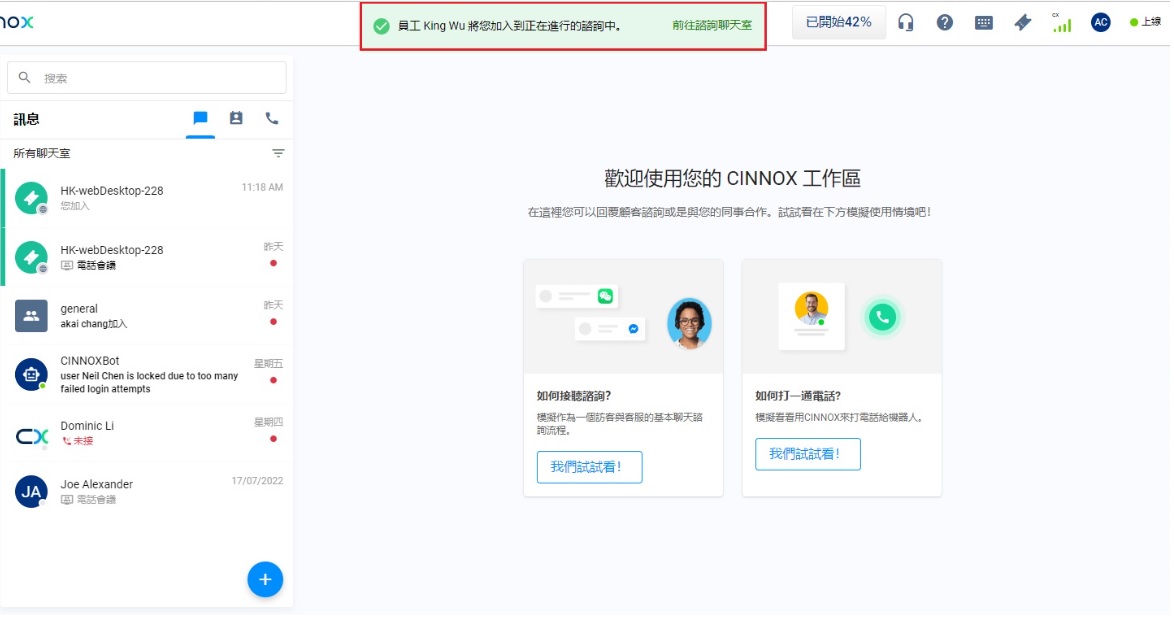Screen dimensions: 1174x620
Task: Click the green check icon in notification
Action: 383,26
